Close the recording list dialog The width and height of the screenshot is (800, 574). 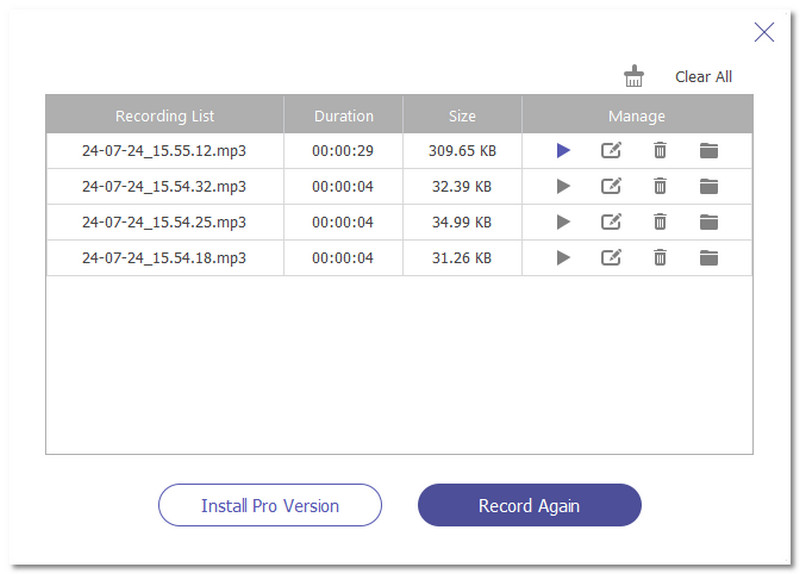[x=764, y=32]
